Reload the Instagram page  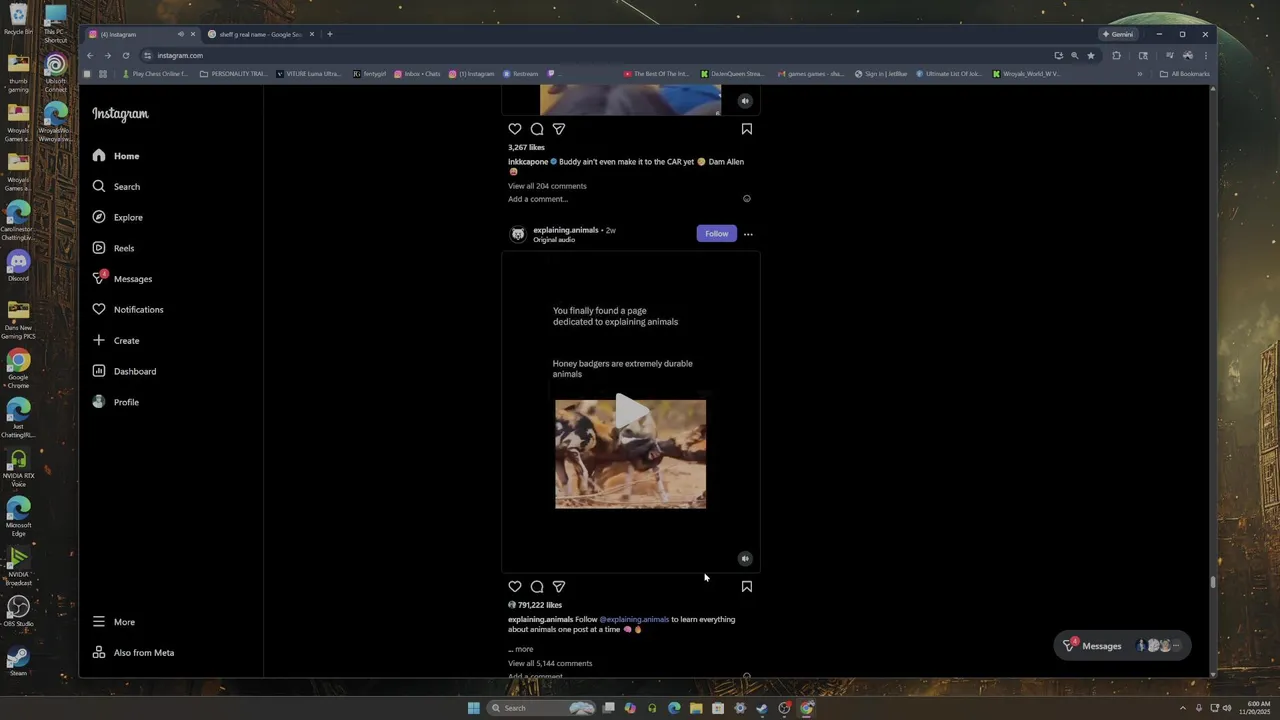(126, 56)
